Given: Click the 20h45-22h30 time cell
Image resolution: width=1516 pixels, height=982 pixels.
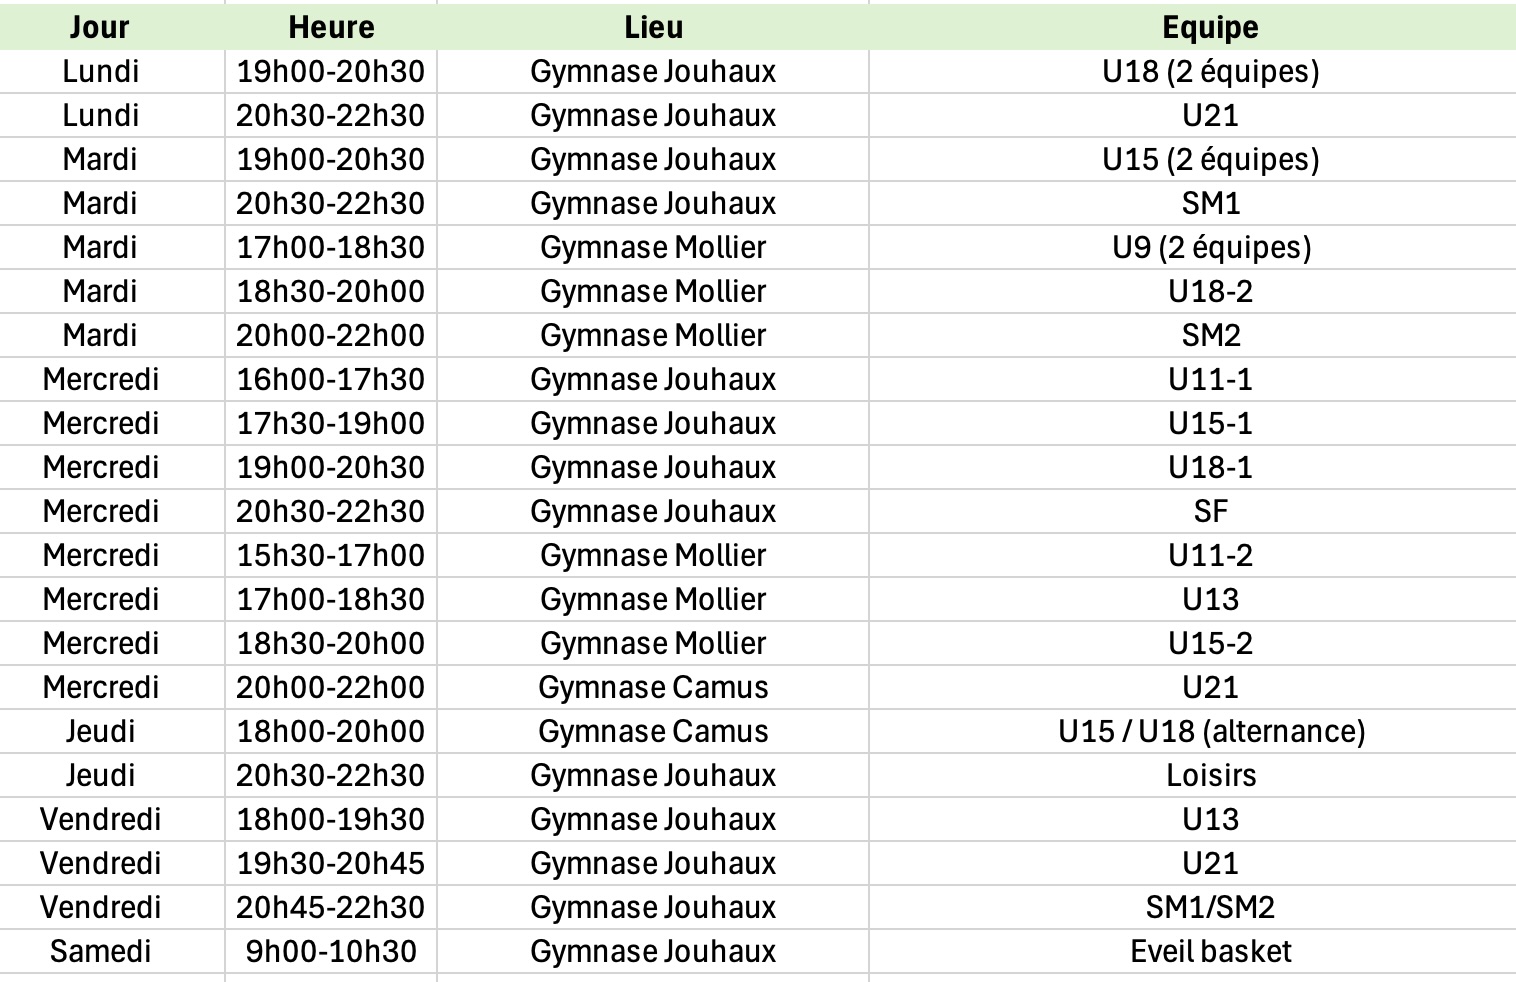Looking at the screenshot, I should pyautogui.click(x=331, y=907).
